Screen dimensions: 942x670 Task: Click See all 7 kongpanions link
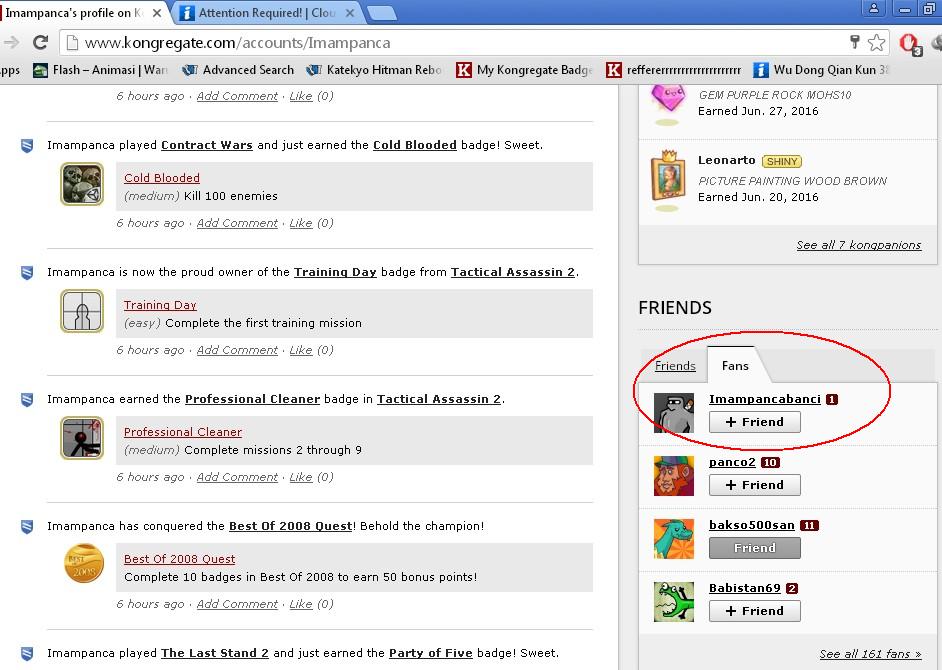pyautogui.click(x=858, y=245)
